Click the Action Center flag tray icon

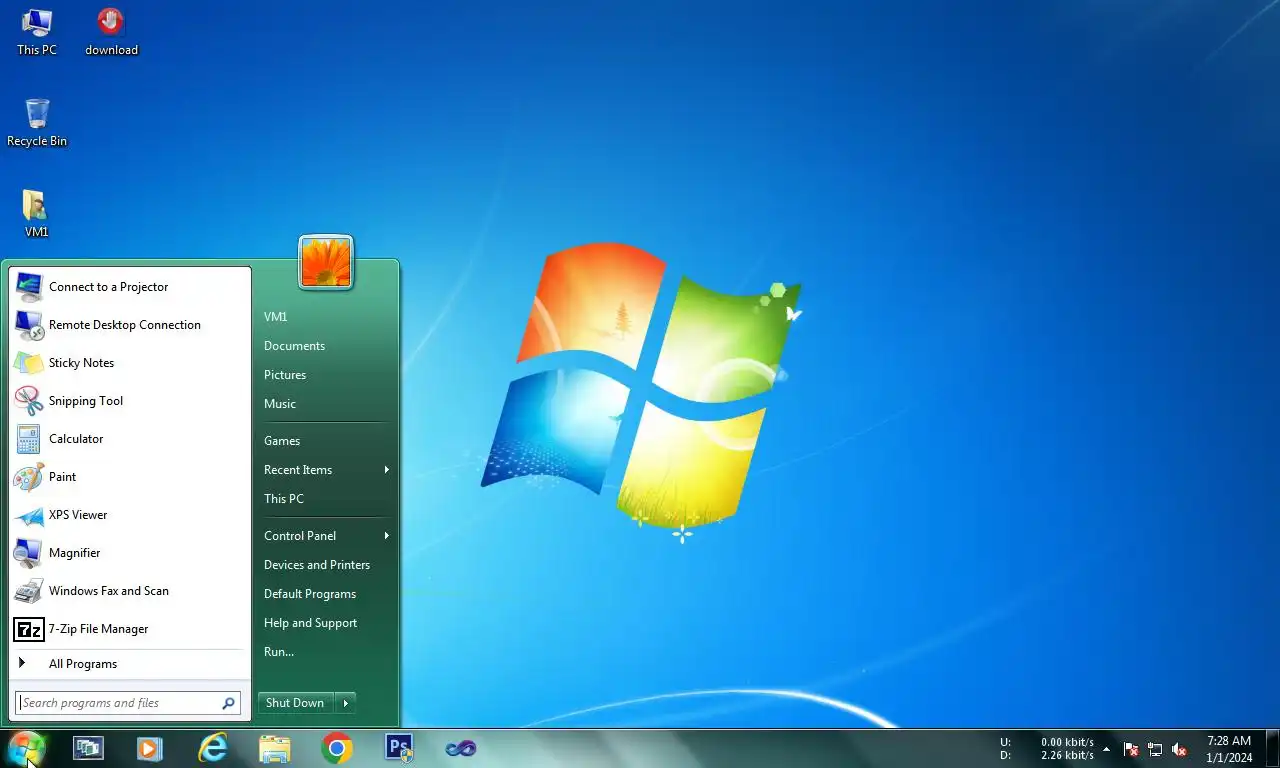pos(1131,749)
